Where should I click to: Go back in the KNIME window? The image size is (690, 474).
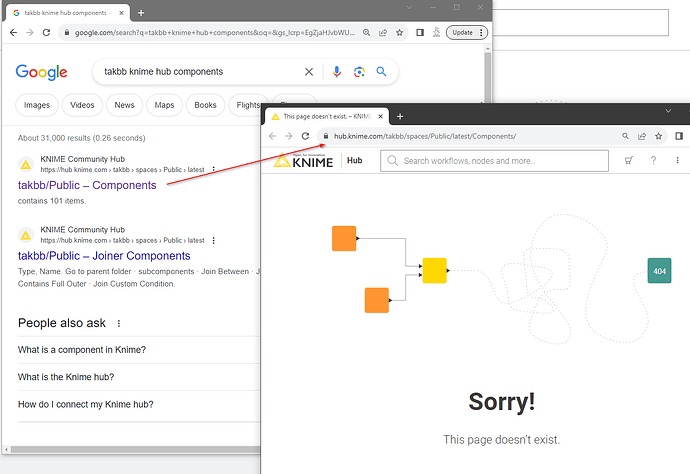pos(272,136)
